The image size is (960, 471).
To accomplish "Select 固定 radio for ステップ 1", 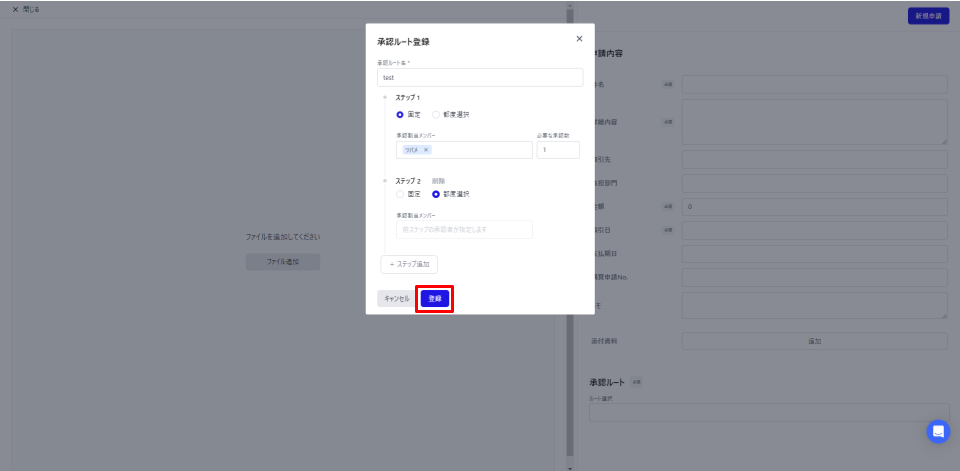I will pos(400,115).
